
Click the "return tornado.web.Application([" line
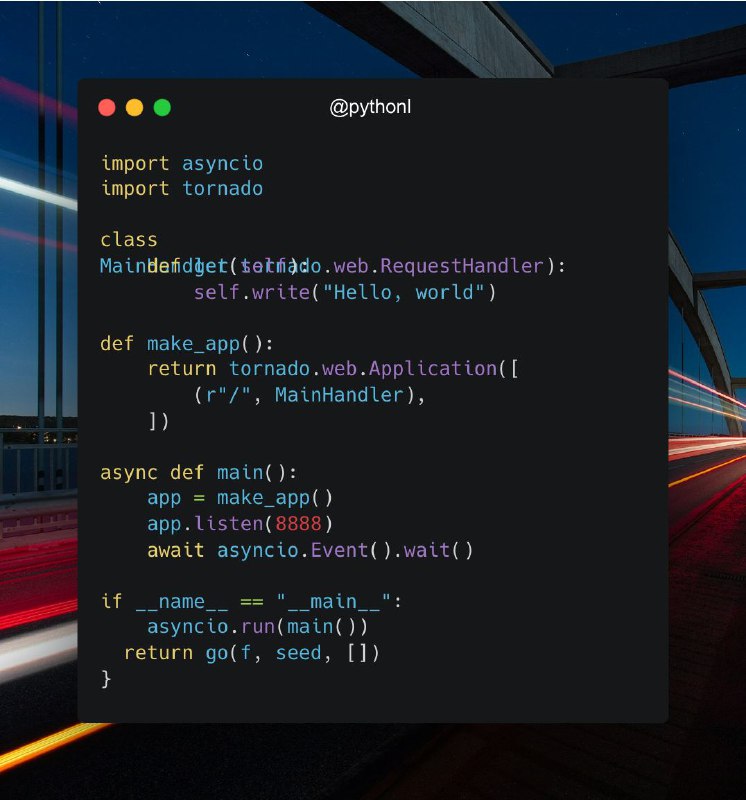click(333, 369)
